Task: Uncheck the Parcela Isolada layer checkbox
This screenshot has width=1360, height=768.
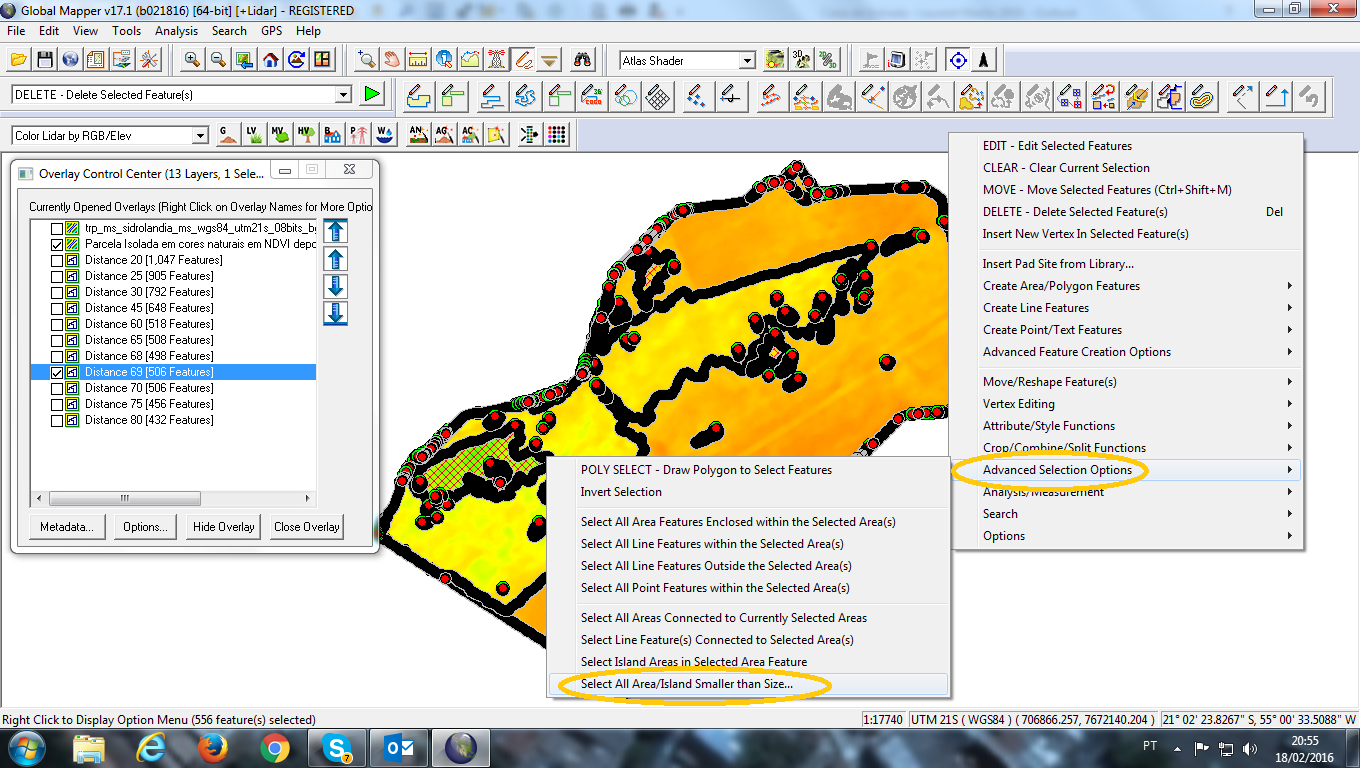Action: (x=57, y=244)
